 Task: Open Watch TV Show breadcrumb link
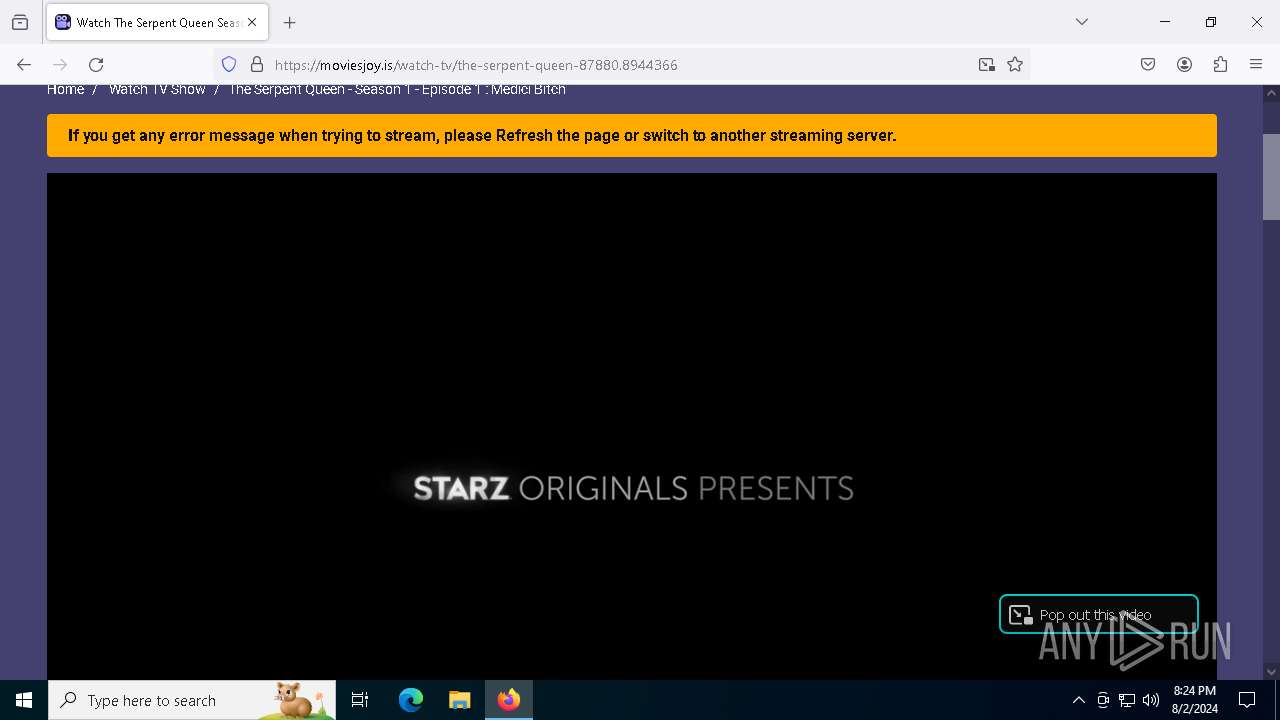[x=157, y=89]
